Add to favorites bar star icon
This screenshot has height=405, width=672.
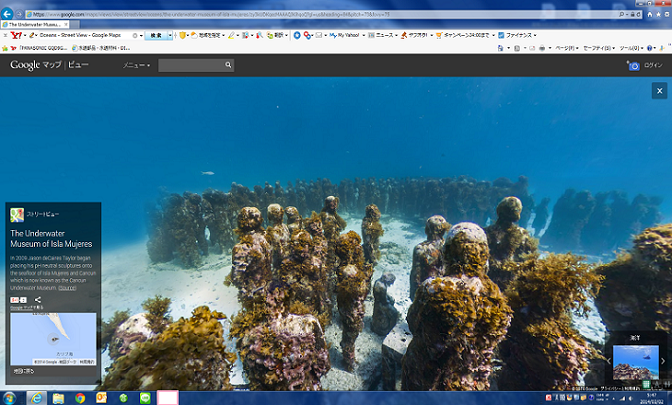(x=5, y=48)
